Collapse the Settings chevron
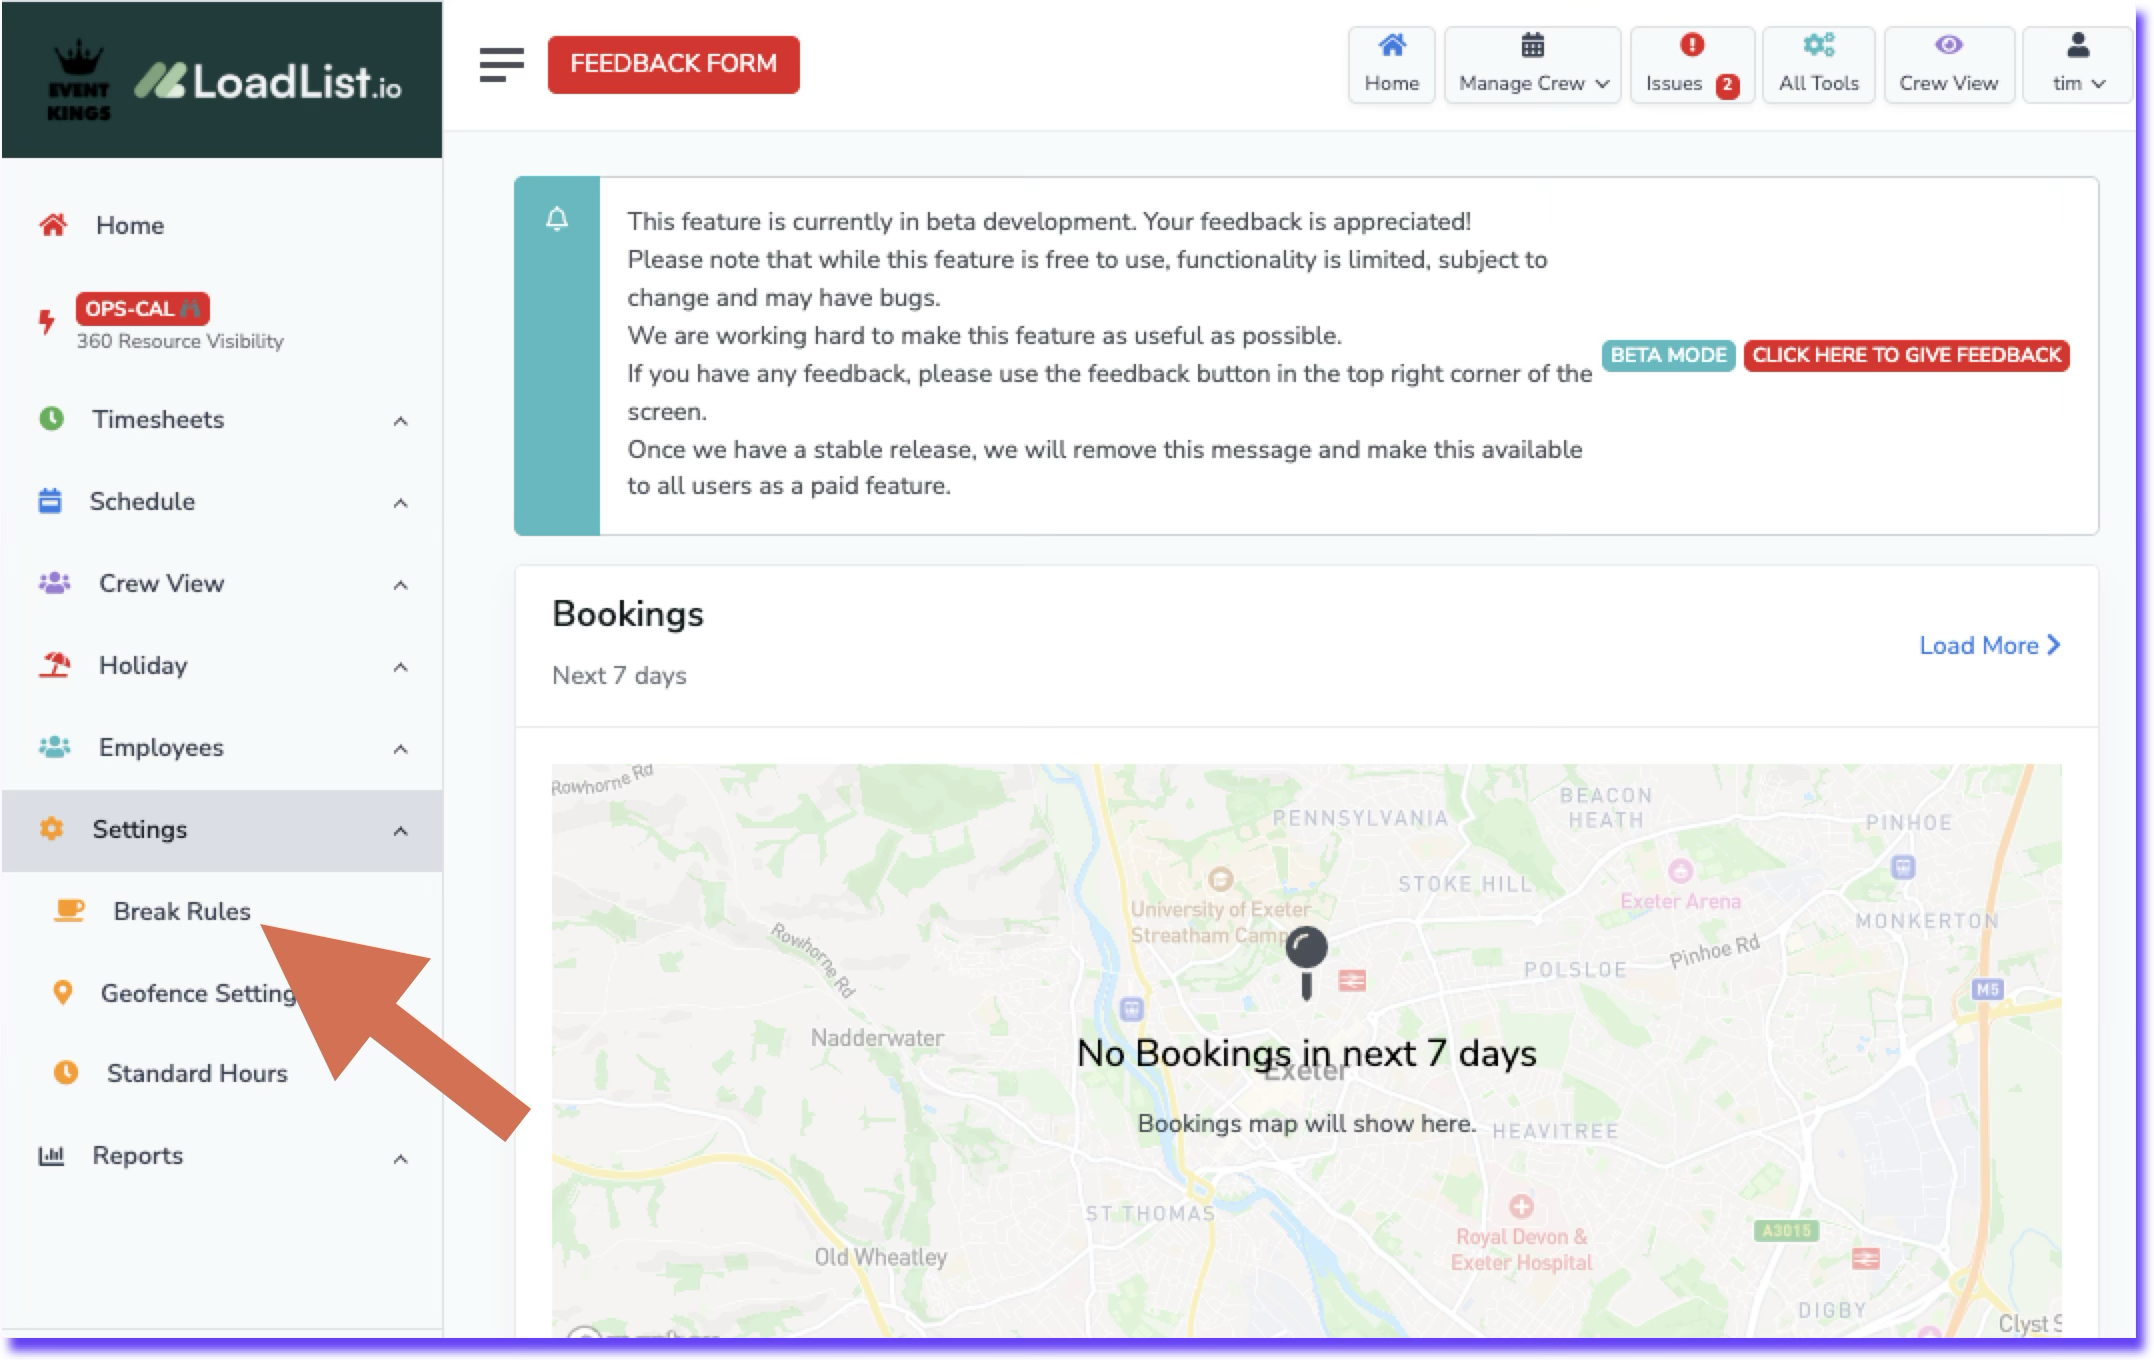Viewport: 2154px width, 1360px height. coord(400,831)
